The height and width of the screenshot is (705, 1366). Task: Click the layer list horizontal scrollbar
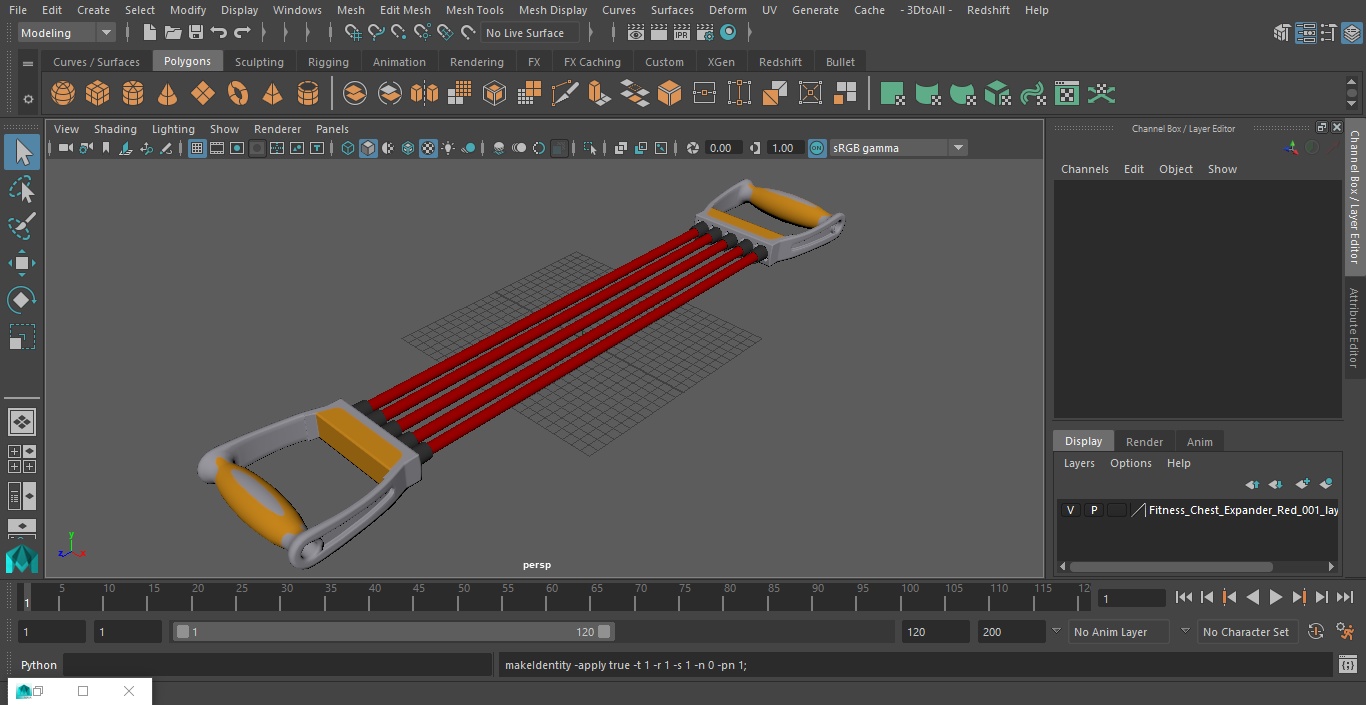pos(1171,566)
